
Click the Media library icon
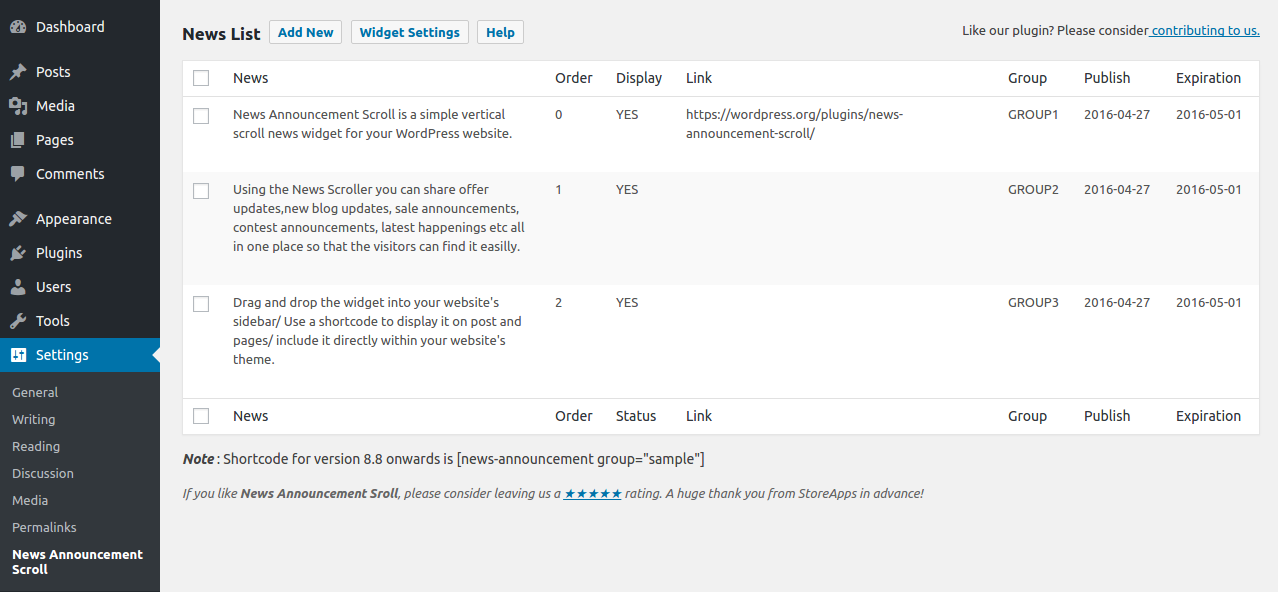click(18, 106)
